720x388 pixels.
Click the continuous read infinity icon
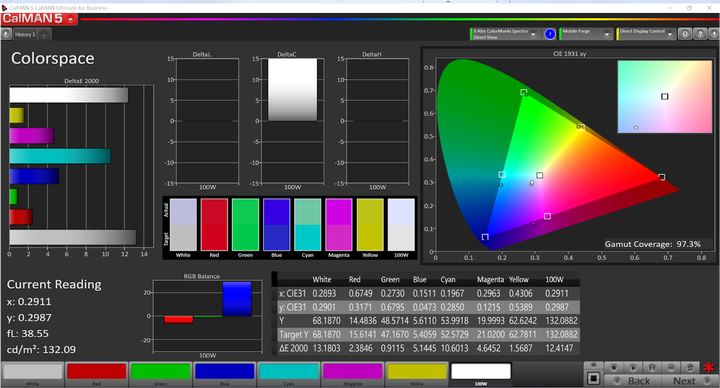click(671, 367)
